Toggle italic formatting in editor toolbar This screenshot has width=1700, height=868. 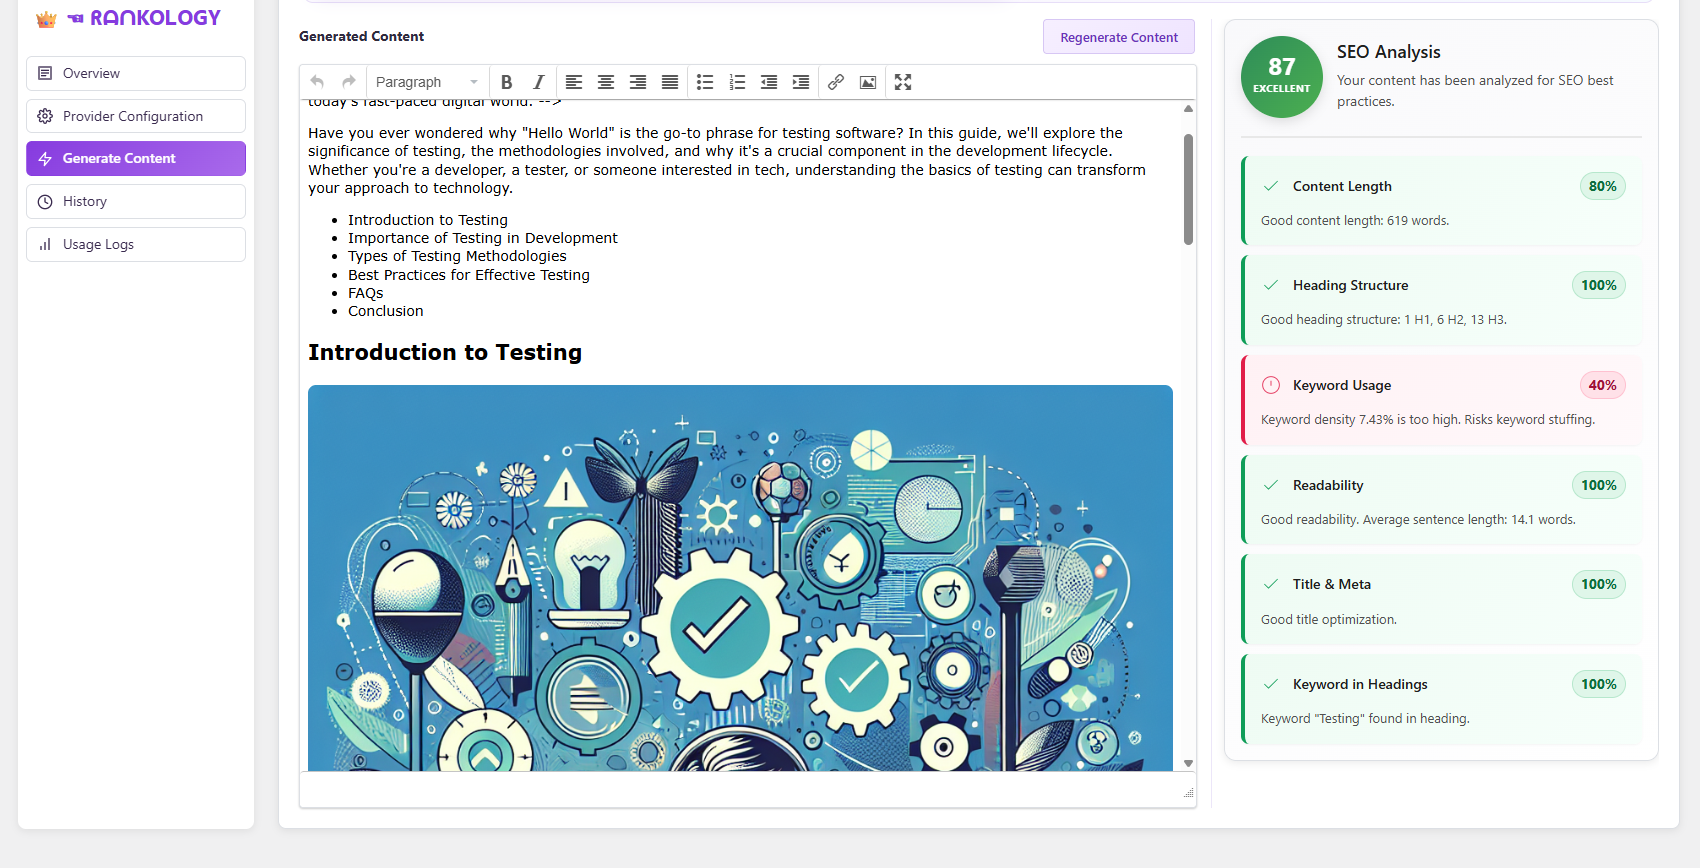coord(539,82)
